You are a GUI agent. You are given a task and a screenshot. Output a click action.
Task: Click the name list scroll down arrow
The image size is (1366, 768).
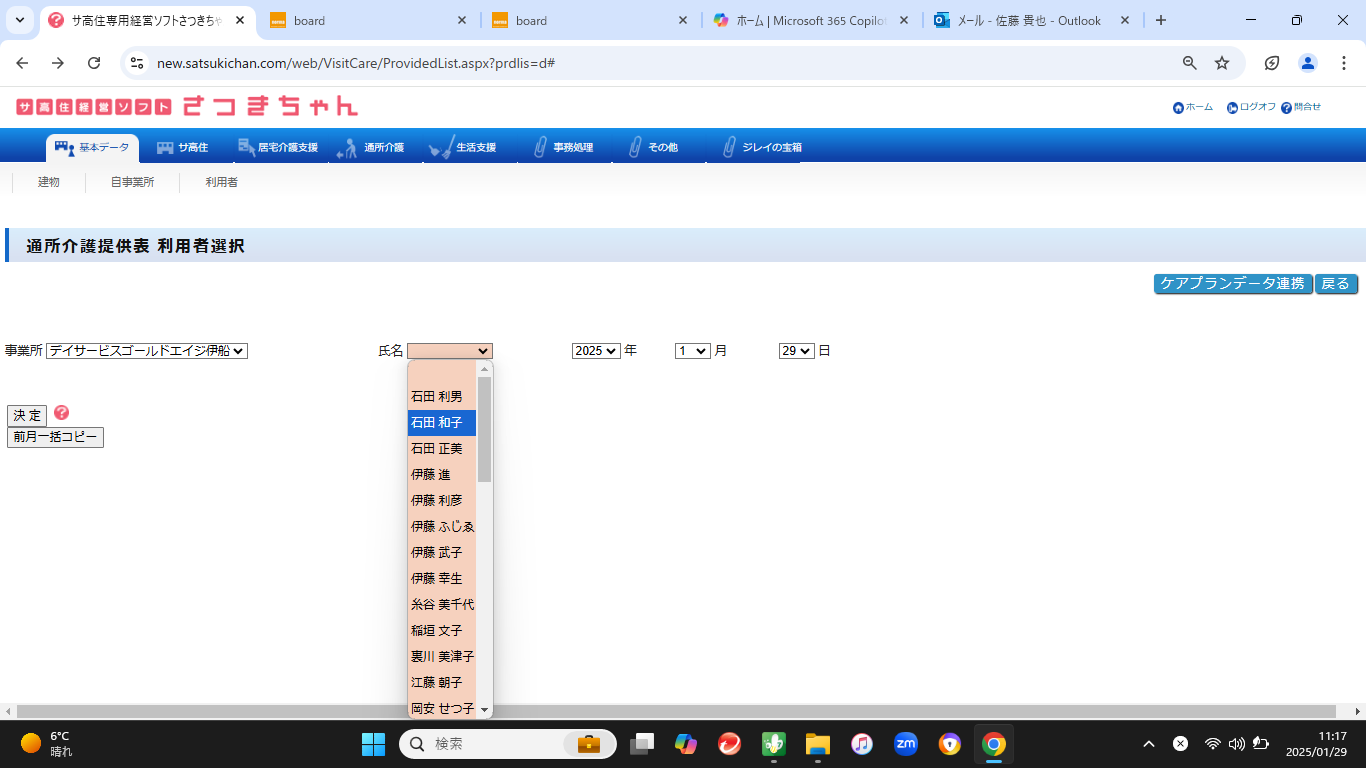tap(485, 710)
